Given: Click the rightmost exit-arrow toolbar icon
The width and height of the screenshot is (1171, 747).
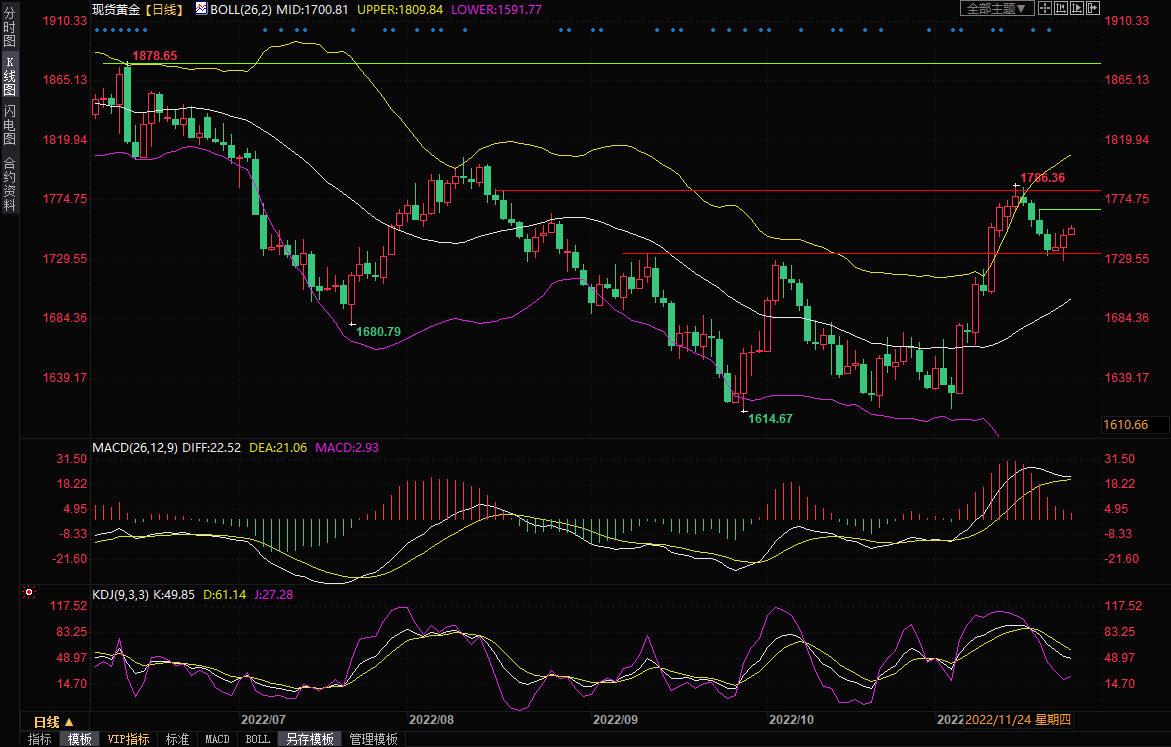Looking at the screenshot, I should pos(1094,8).
